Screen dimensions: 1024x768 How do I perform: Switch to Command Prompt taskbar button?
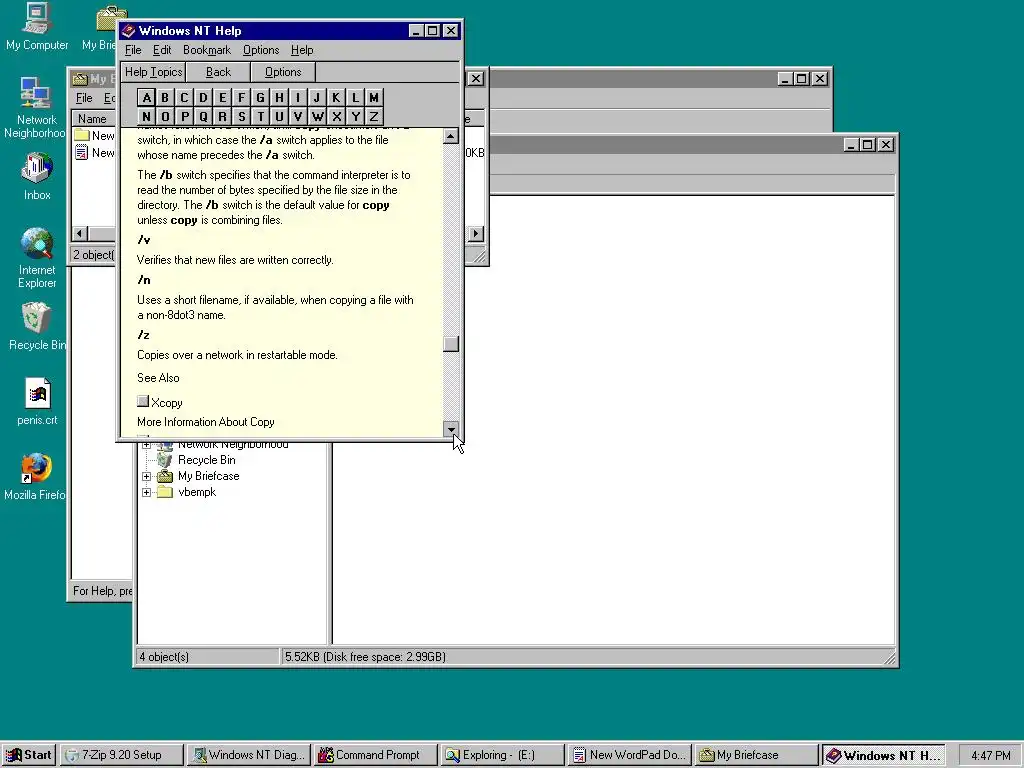(x=376, y=755)
